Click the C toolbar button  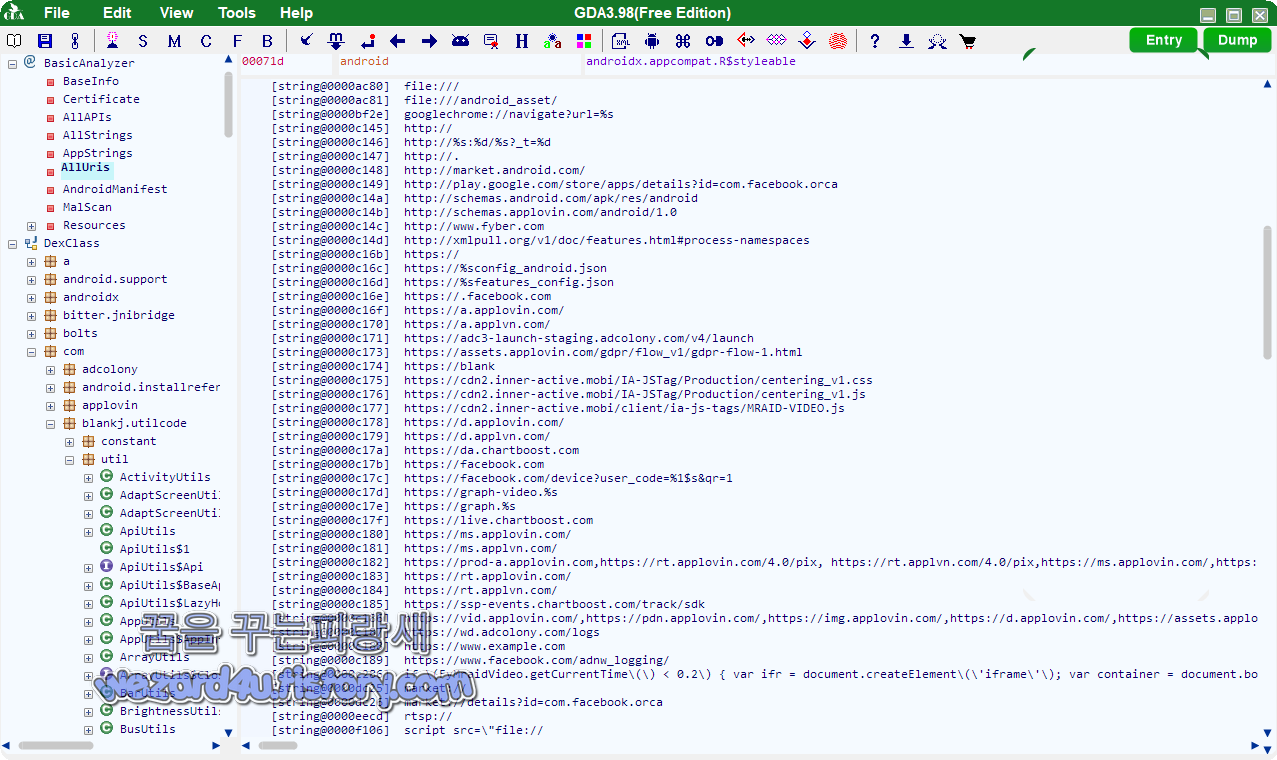pos(206,41)
